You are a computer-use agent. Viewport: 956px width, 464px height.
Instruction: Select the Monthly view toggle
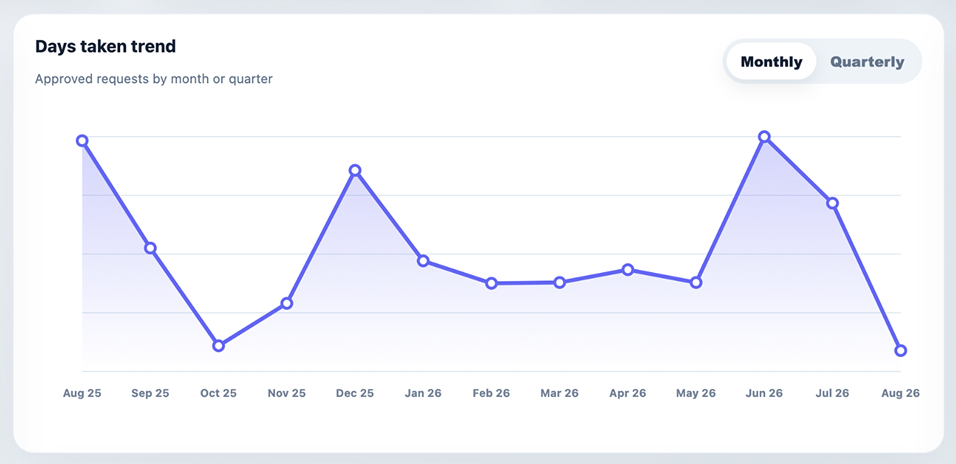coord(771,62)
